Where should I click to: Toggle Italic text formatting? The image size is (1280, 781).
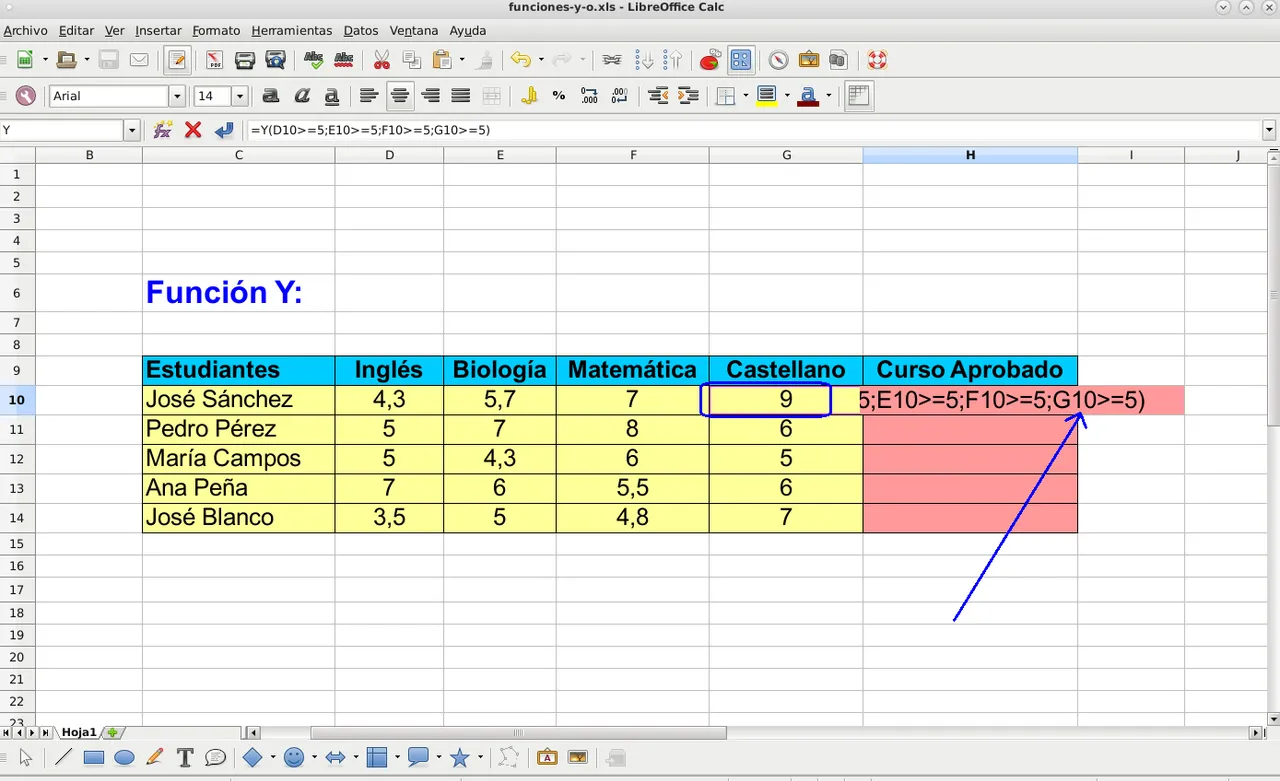pyautogui.click(x=301, y=96)
